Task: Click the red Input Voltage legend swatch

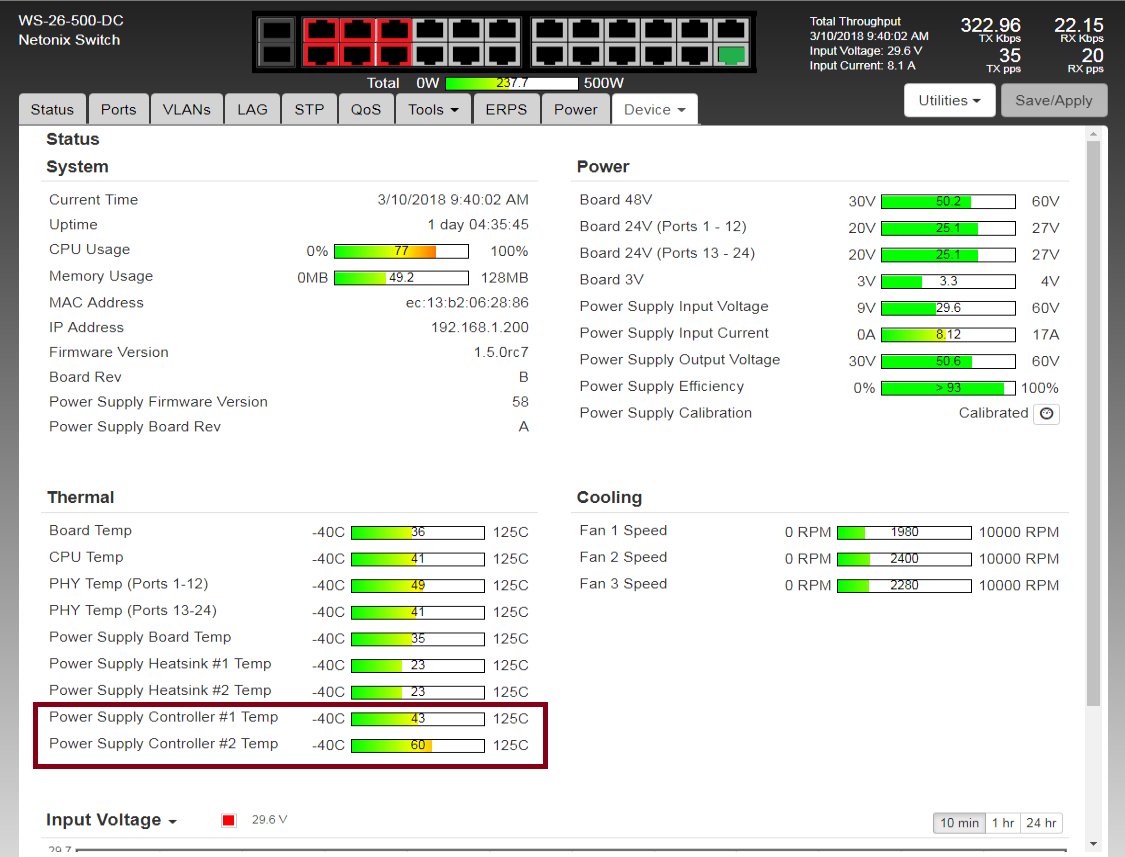Action: click(x=229, y=820)
